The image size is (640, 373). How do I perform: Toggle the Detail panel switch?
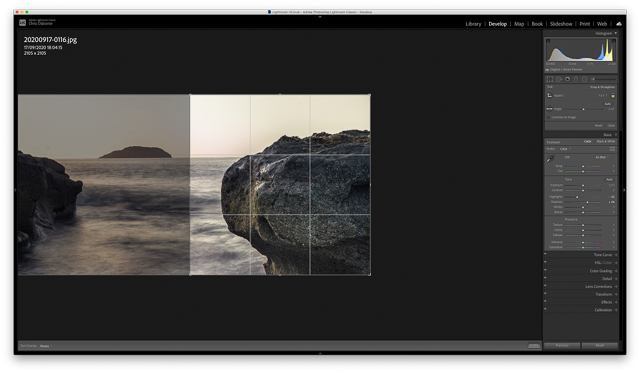(x=545, y=278)
